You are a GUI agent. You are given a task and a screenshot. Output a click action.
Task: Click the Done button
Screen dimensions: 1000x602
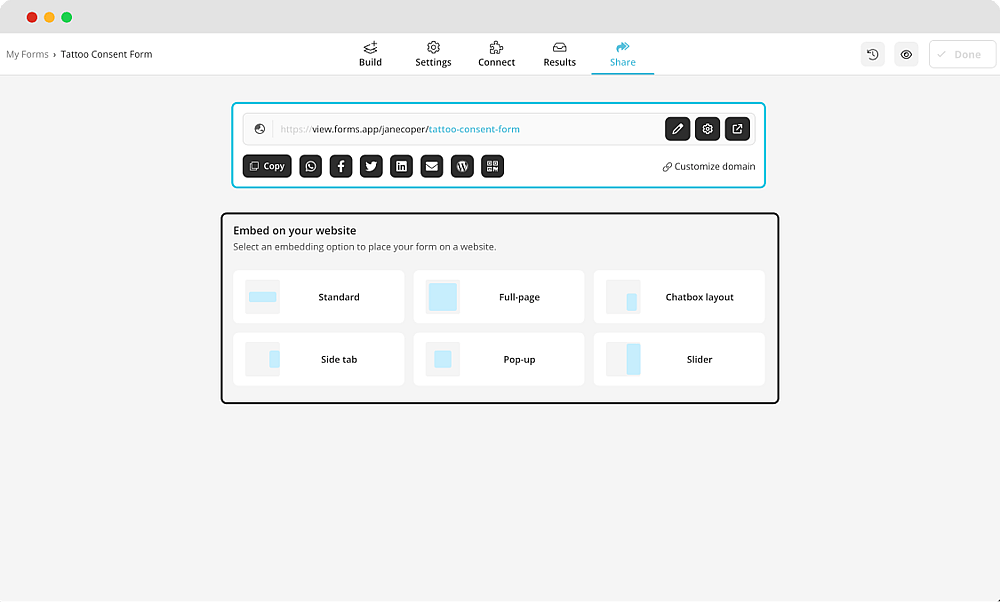[x=962, y=54]
